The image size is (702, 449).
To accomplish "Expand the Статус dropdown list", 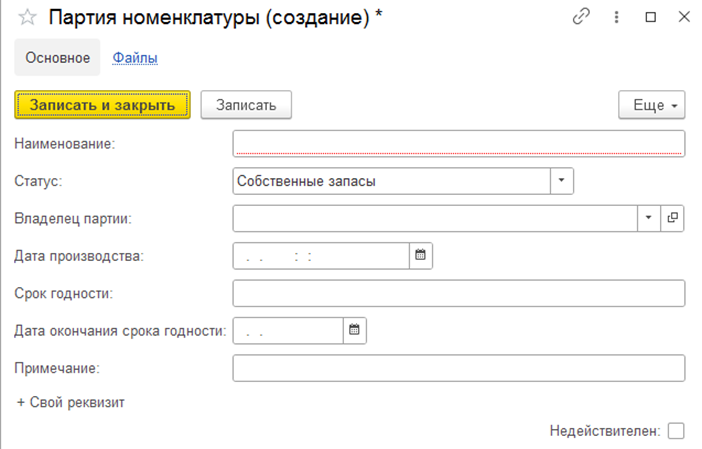I will (x=561, y=181).
